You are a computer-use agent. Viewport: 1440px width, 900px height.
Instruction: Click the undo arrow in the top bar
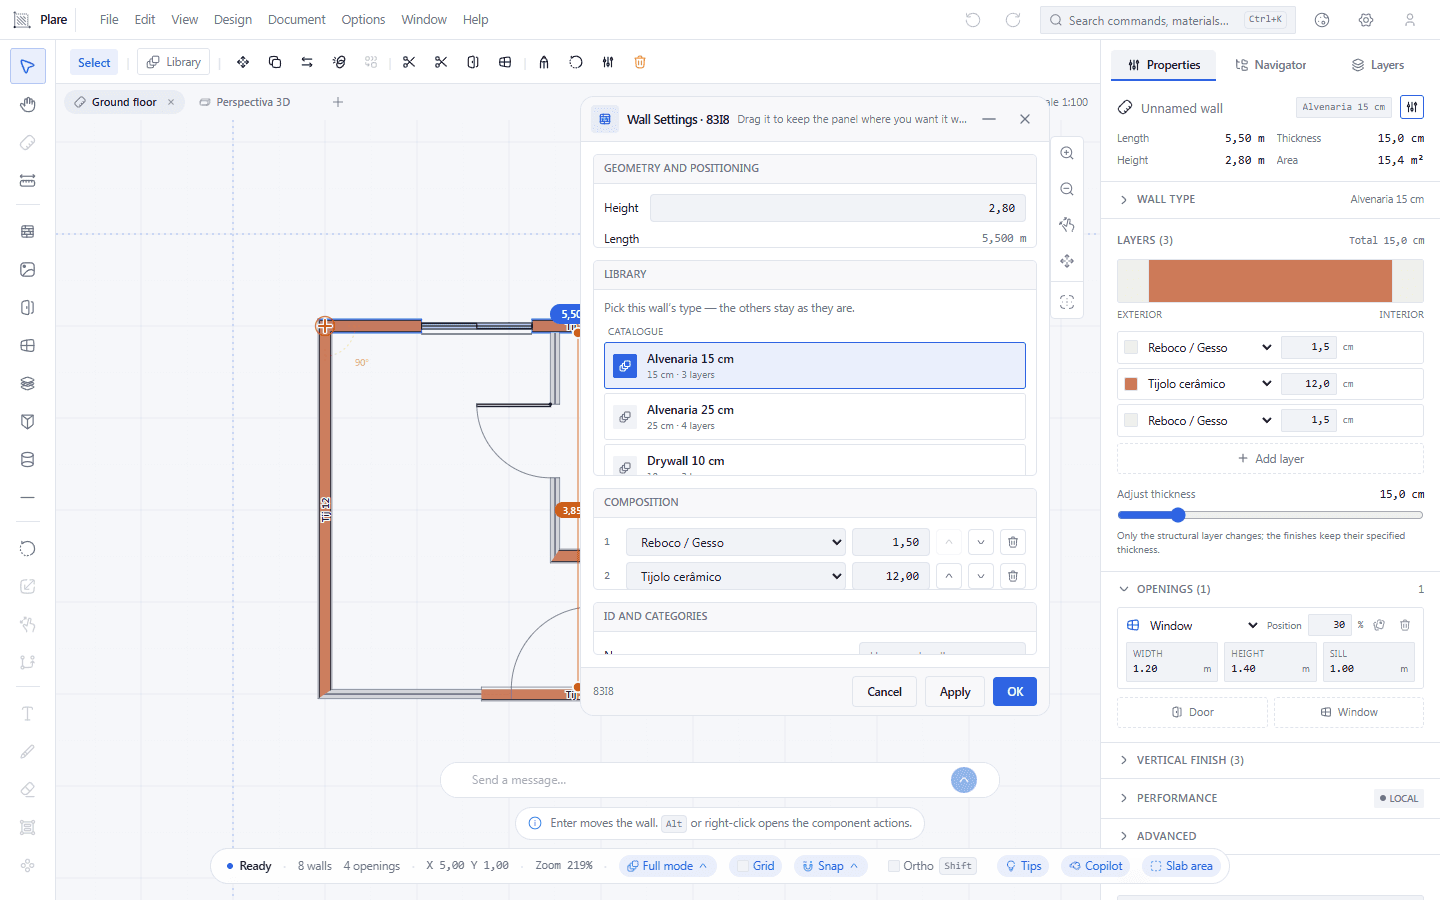[x=973, y=20]
